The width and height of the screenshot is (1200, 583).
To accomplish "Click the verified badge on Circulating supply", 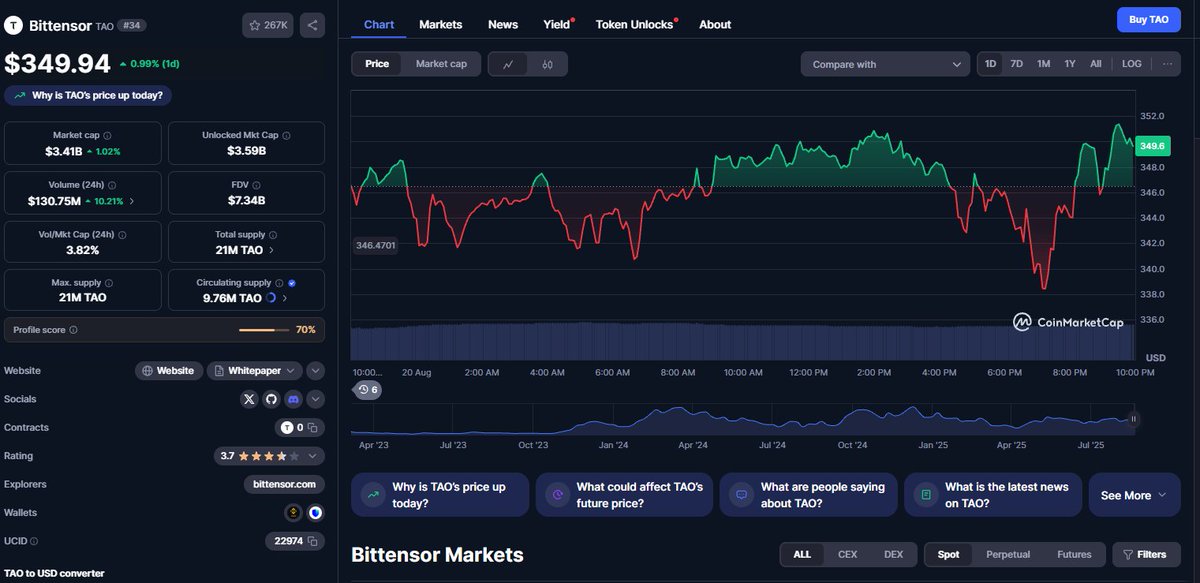I will [291, 283].
